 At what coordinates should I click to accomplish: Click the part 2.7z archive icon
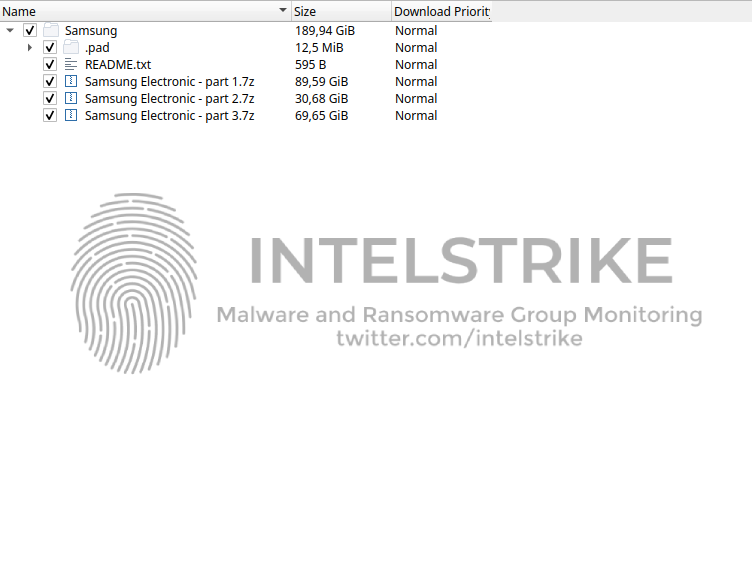pyautogui.click(x=71, y=98)
